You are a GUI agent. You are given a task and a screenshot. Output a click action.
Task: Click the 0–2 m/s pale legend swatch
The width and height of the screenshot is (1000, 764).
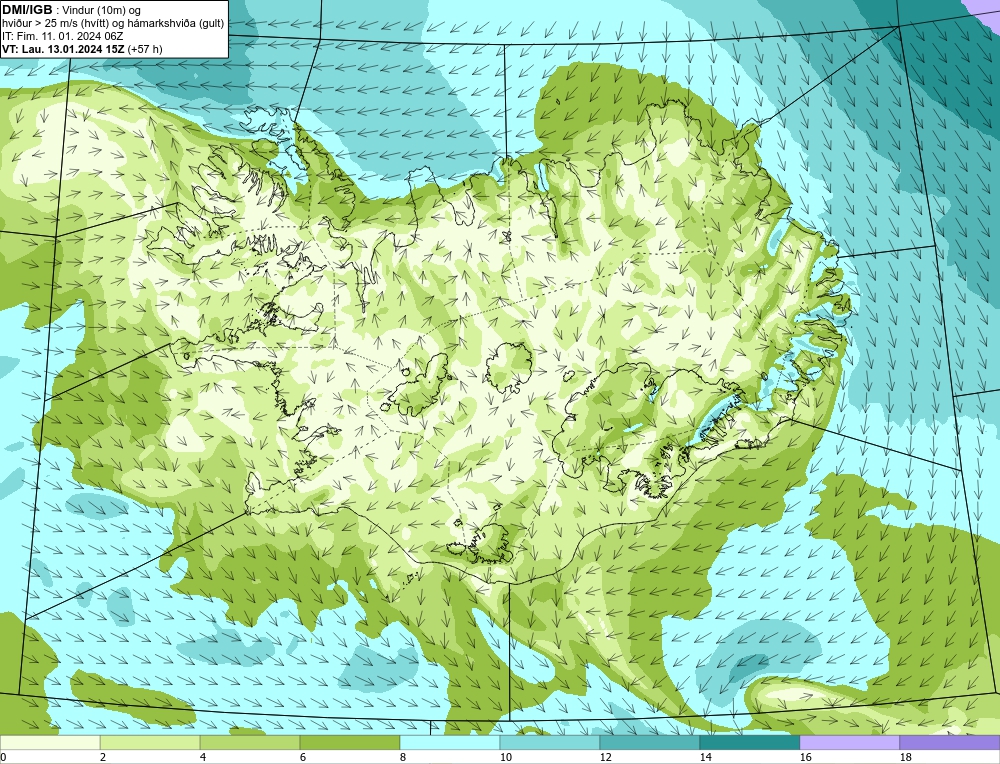(x=50, y=742)
